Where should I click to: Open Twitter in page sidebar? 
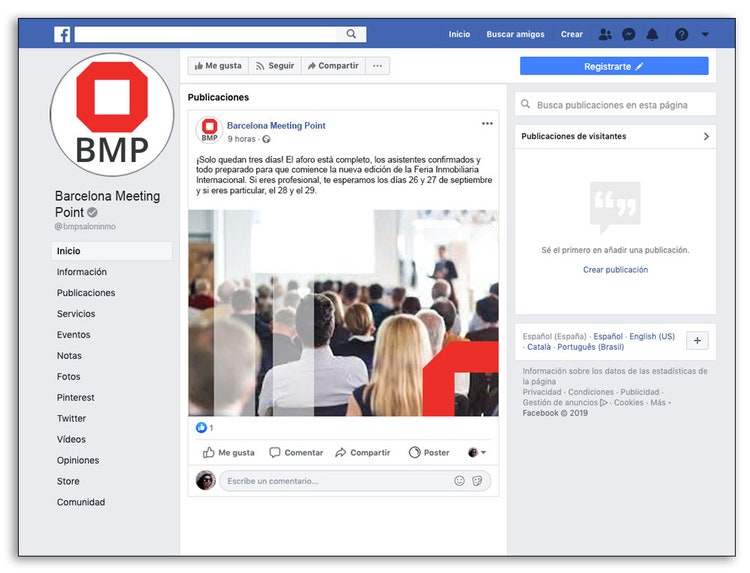tap(71, 419)
